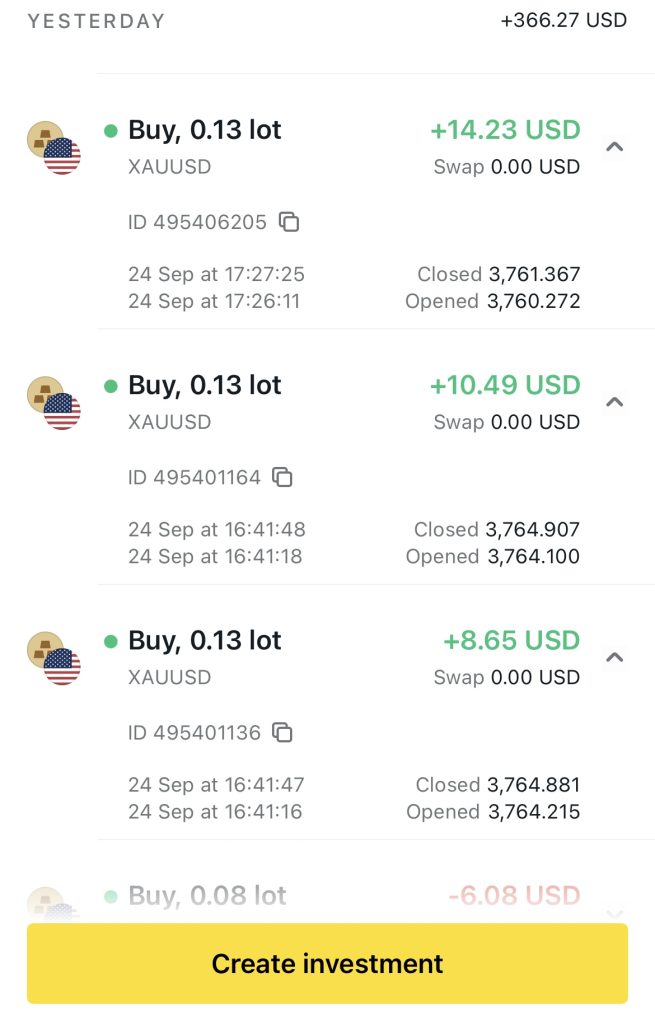Tap closed price 3,764.881

point(533,785)
